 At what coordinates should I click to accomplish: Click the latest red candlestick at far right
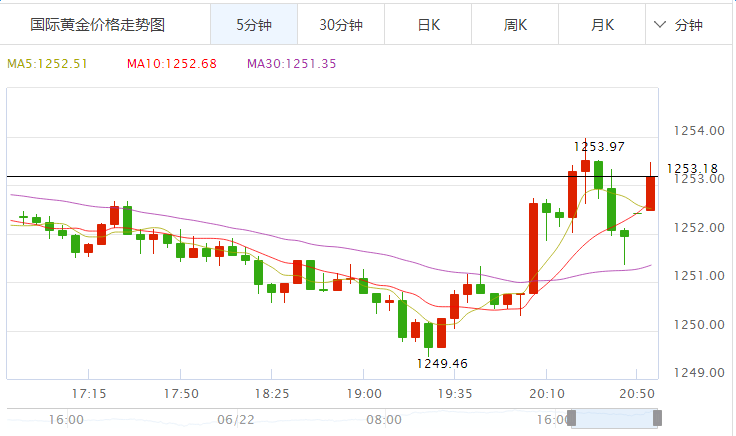pos(650,193)
